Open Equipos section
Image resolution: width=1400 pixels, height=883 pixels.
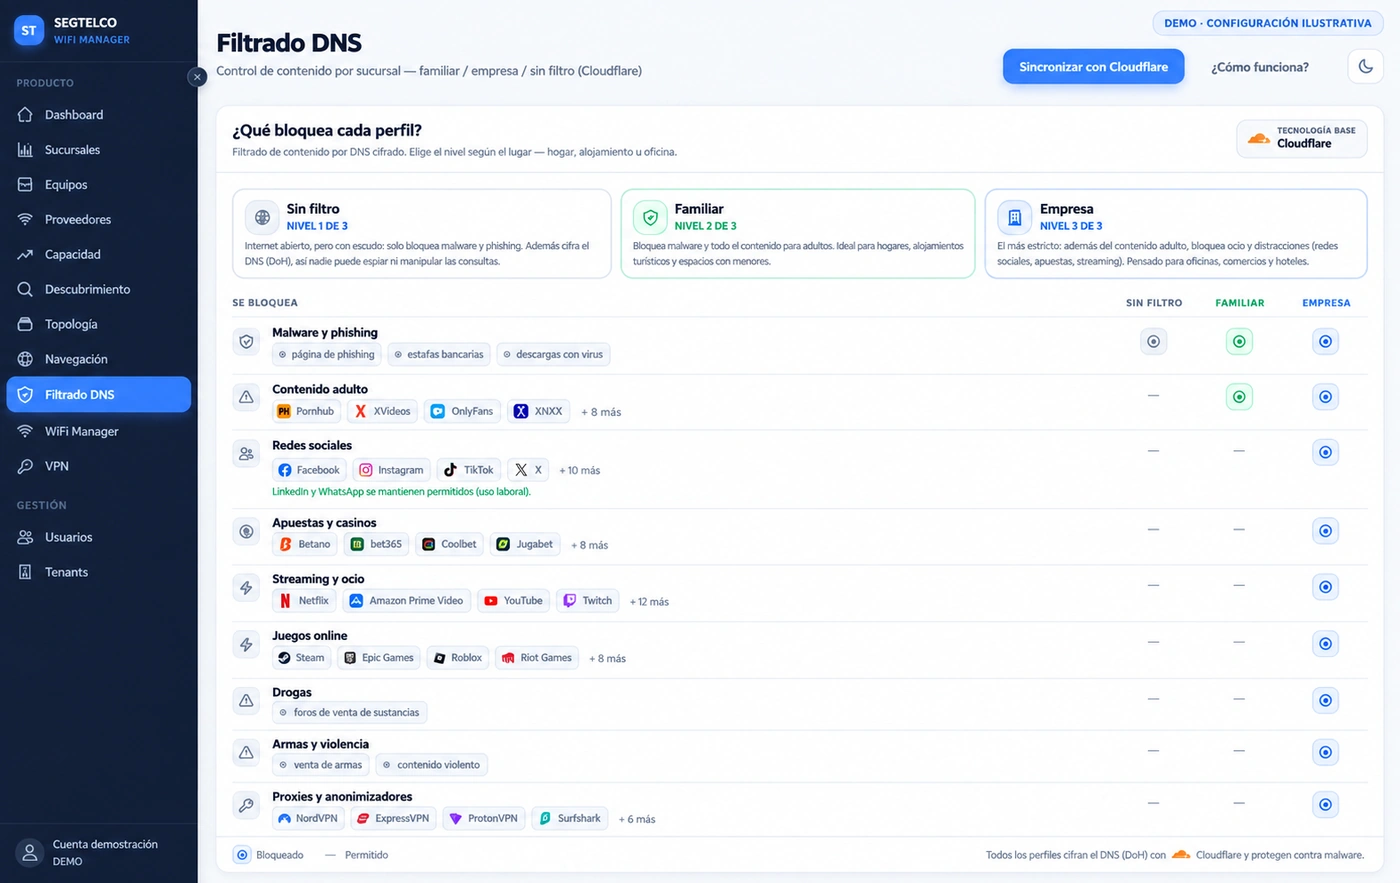[98, 185]
